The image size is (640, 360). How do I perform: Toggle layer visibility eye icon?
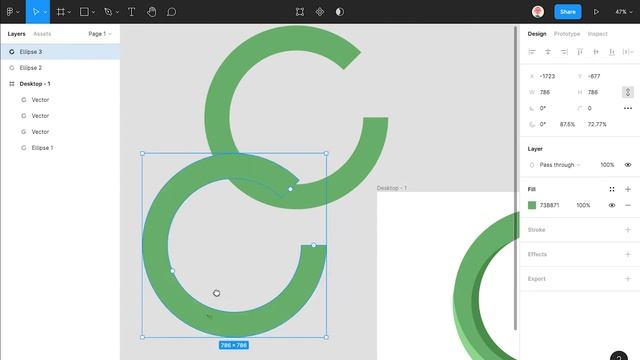click(628, 165)
